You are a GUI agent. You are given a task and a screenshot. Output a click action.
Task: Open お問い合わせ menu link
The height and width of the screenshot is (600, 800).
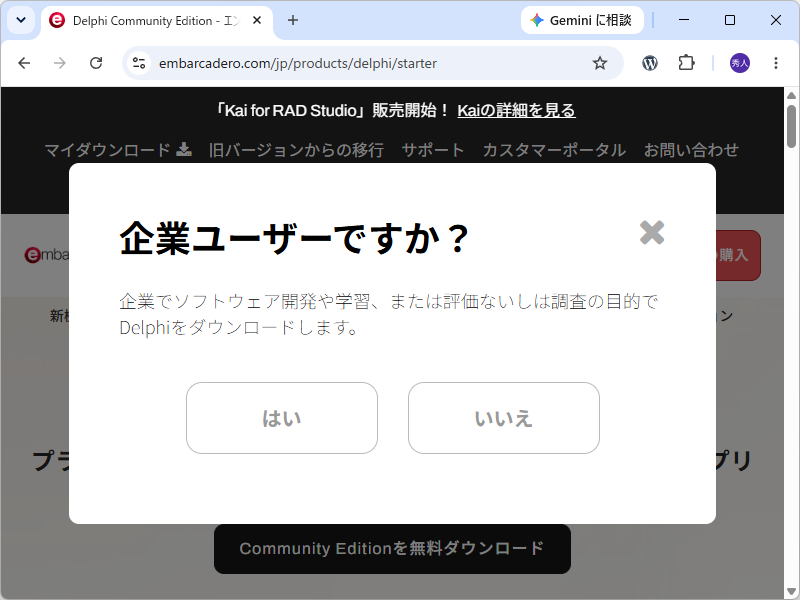click(x=691, y=150)
